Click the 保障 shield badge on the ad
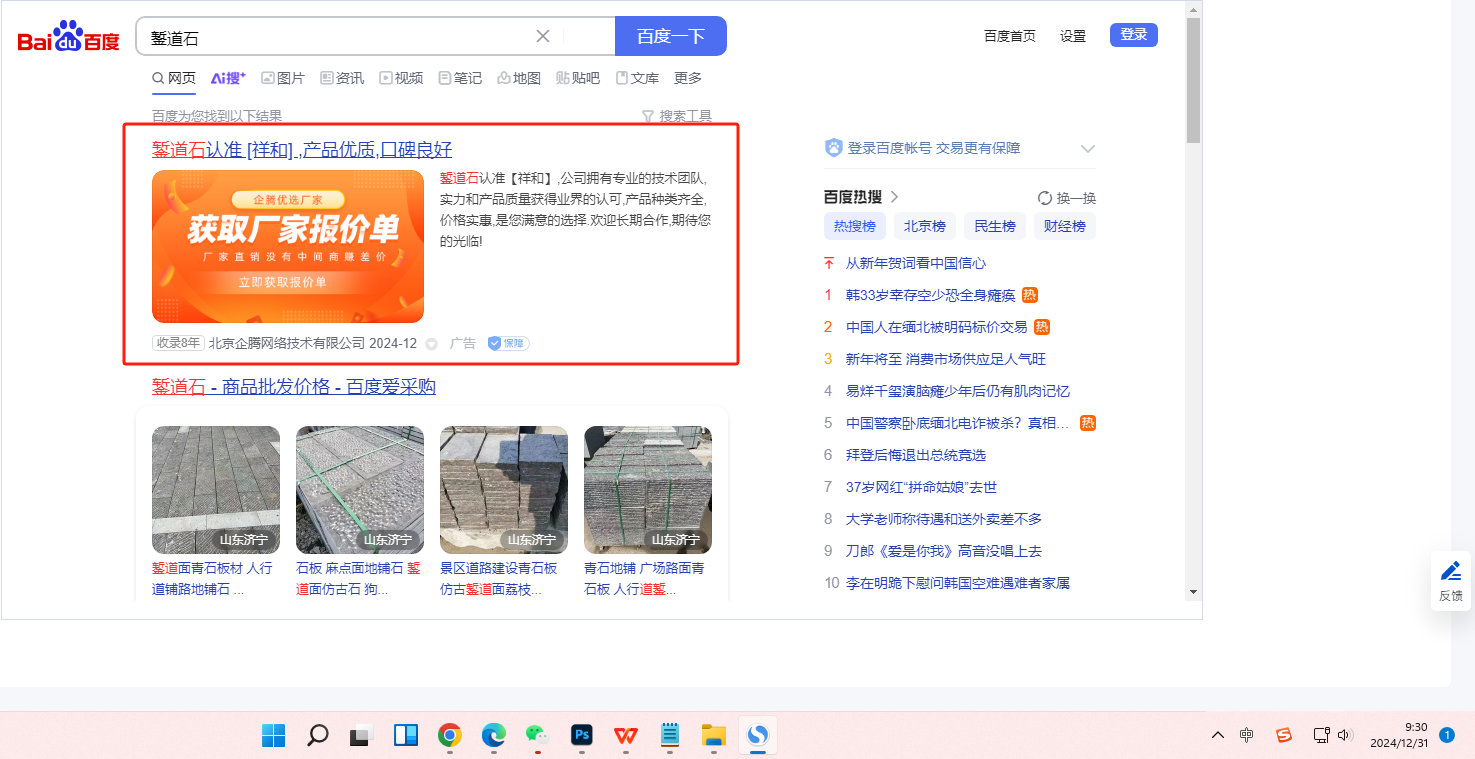Screen dimensions: 1475x759 pyautogui.click(x=508, y=343)
